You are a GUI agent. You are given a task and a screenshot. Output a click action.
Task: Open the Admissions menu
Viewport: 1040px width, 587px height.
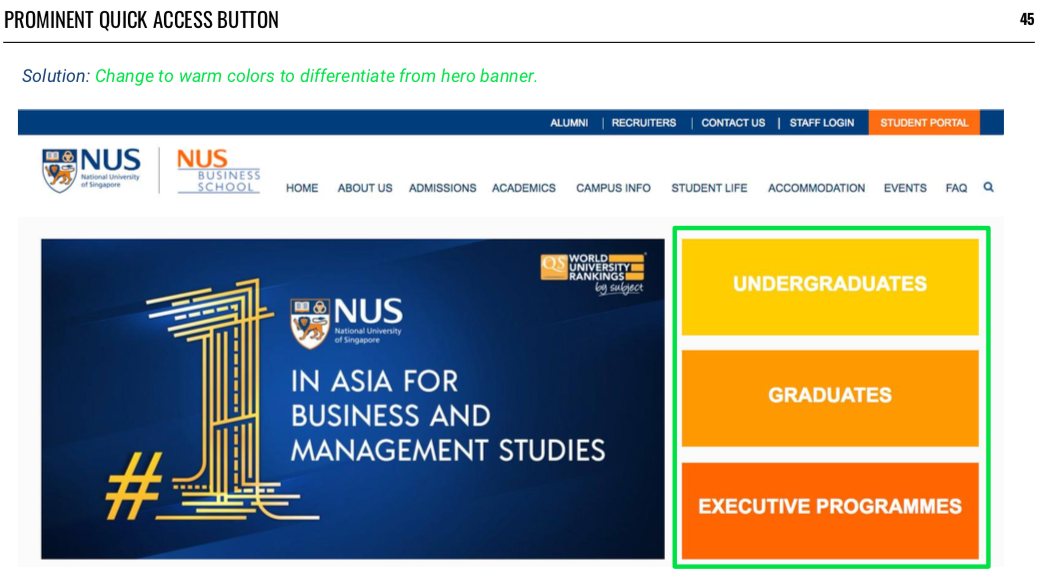click(442, 188)
